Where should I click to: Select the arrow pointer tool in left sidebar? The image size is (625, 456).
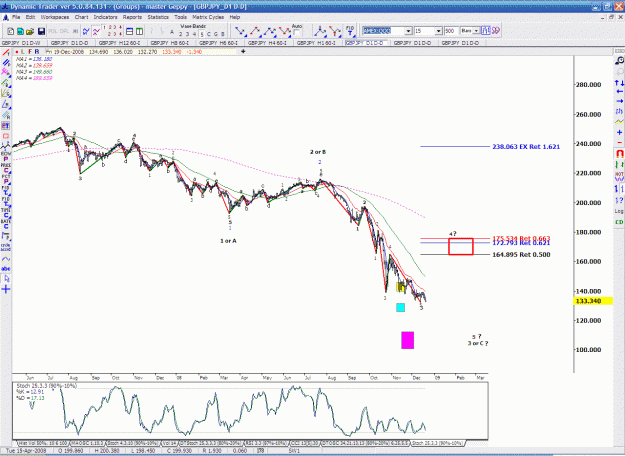6,279
